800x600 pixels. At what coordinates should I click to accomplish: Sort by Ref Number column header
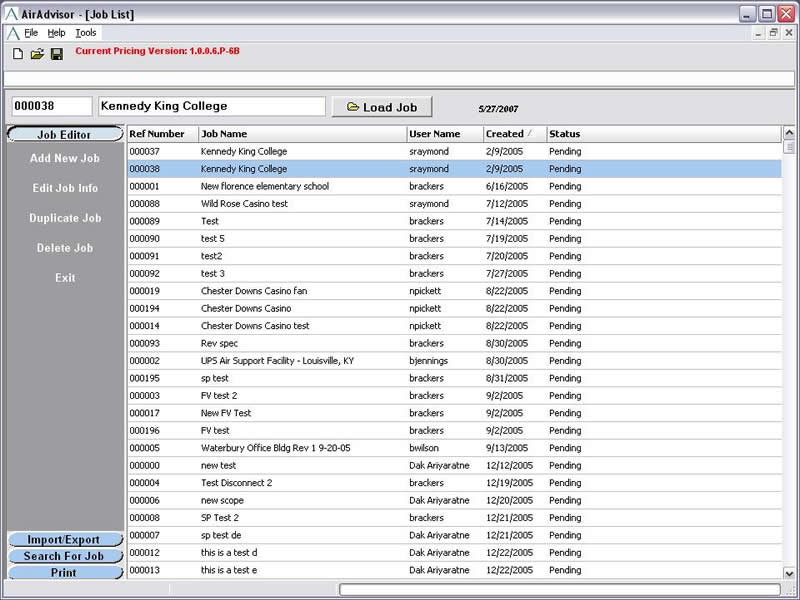[x=160, y=133]
